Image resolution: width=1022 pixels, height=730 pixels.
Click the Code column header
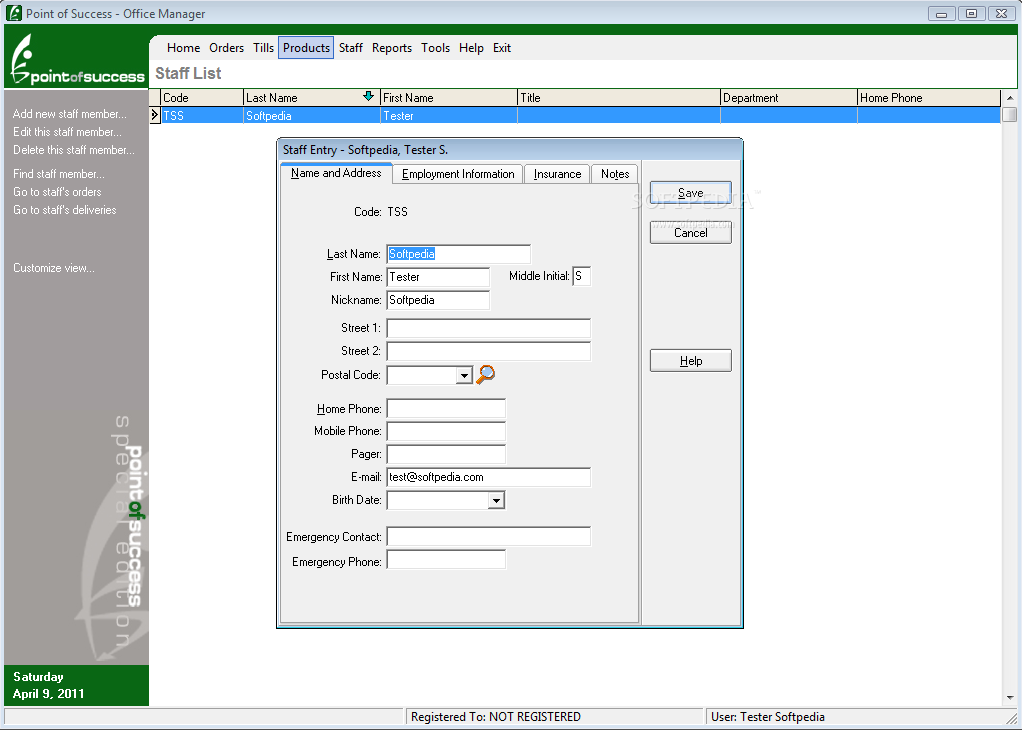point(202,98)
